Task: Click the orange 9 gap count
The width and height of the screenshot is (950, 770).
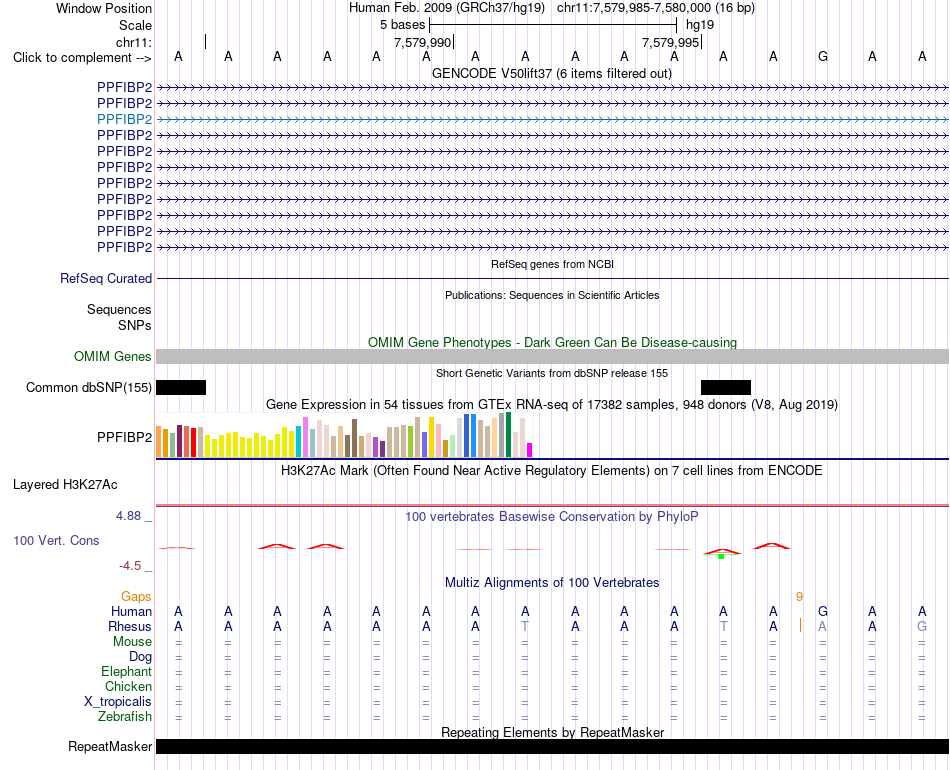Action: [799, 597]
